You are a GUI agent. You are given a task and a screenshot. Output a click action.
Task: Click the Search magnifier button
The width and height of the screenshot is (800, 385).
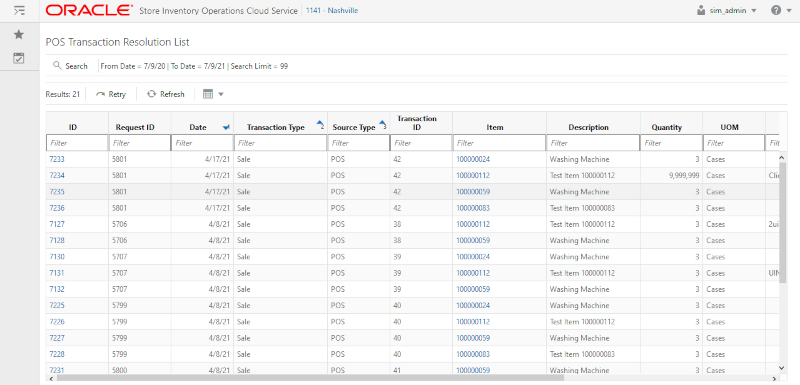tap(70, 66)
